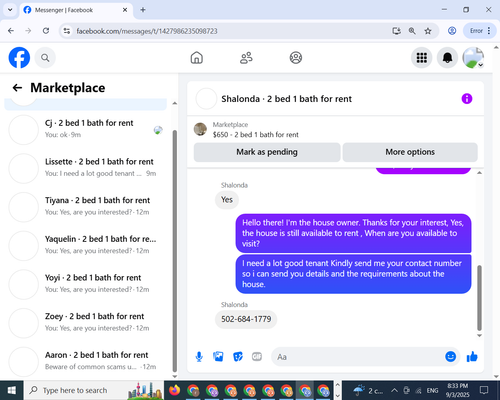The width and height of the screenshot is (500, 400).
Task: Open the $650 2 bed 1 bath listing
Action: (x=256, y=135)
